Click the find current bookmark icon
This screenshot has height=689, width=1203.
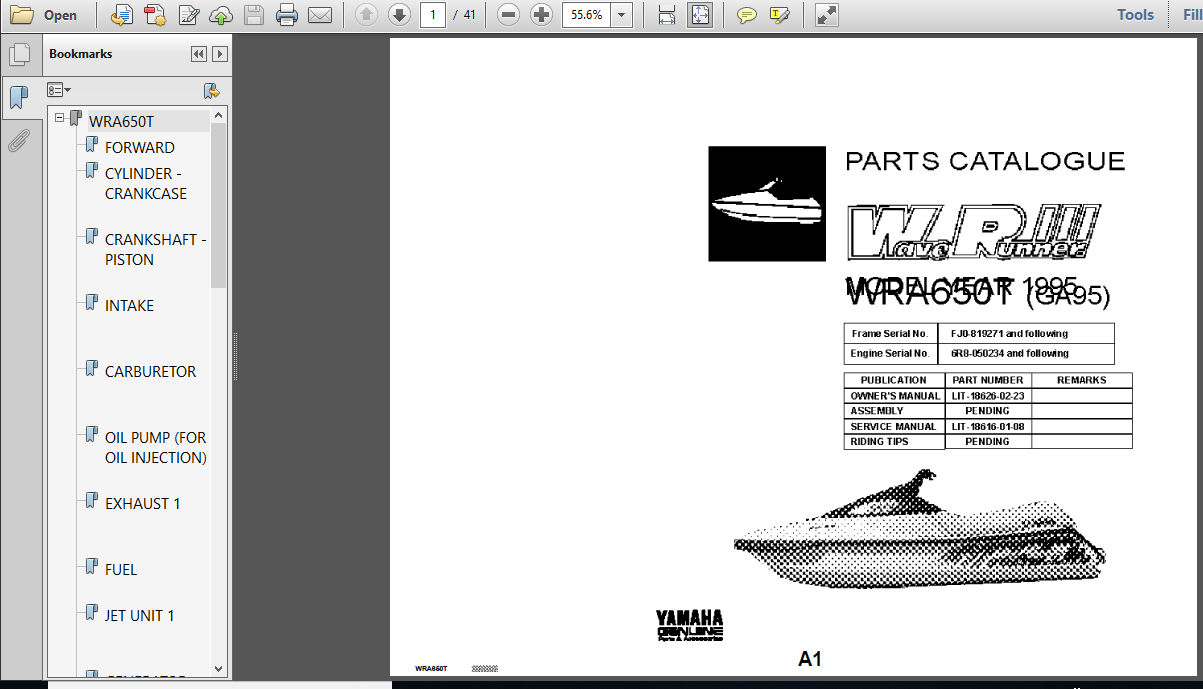point(211,90)
